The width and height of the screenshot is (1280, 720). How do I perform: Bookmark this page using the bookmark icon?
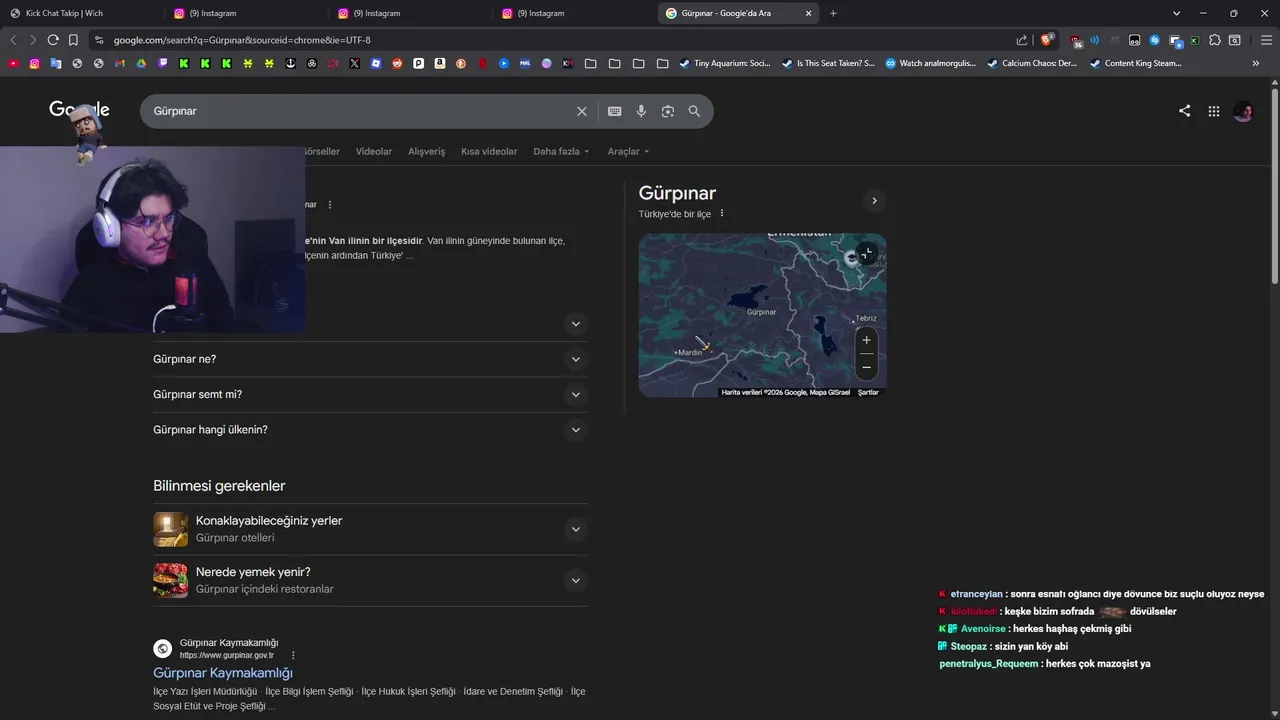tap(73, 40)
